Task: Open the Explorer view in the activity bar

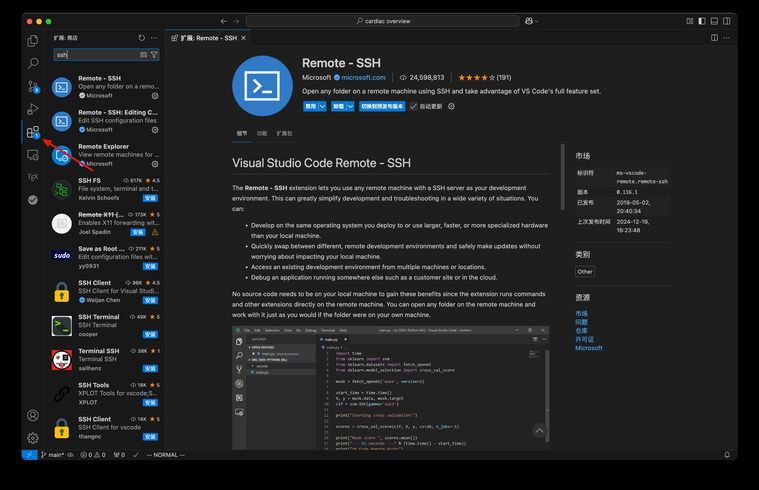Action: [32, 41]
